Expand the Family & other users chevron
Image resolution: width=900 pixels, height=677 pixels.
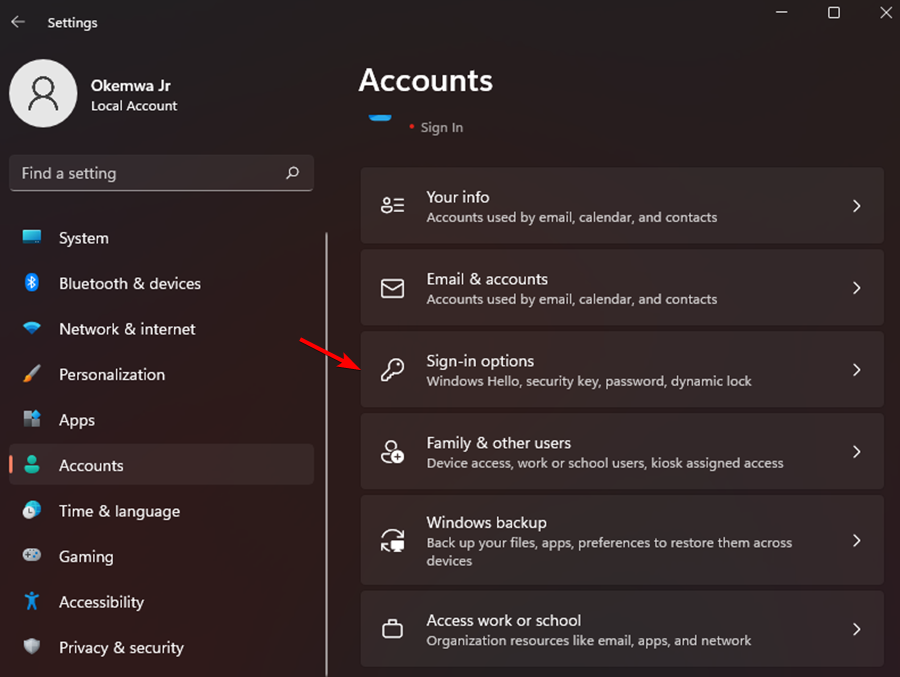[857, 451]
